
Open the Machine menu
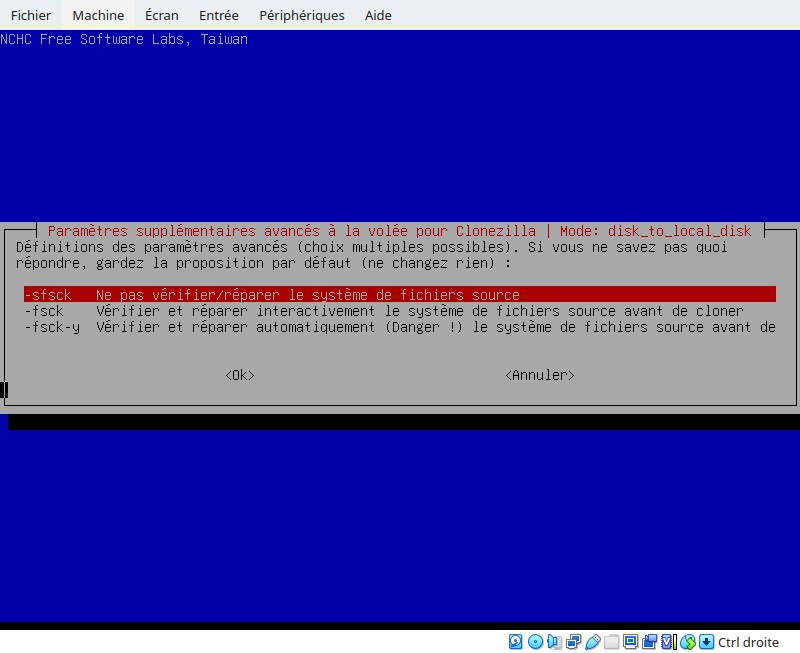98,15
